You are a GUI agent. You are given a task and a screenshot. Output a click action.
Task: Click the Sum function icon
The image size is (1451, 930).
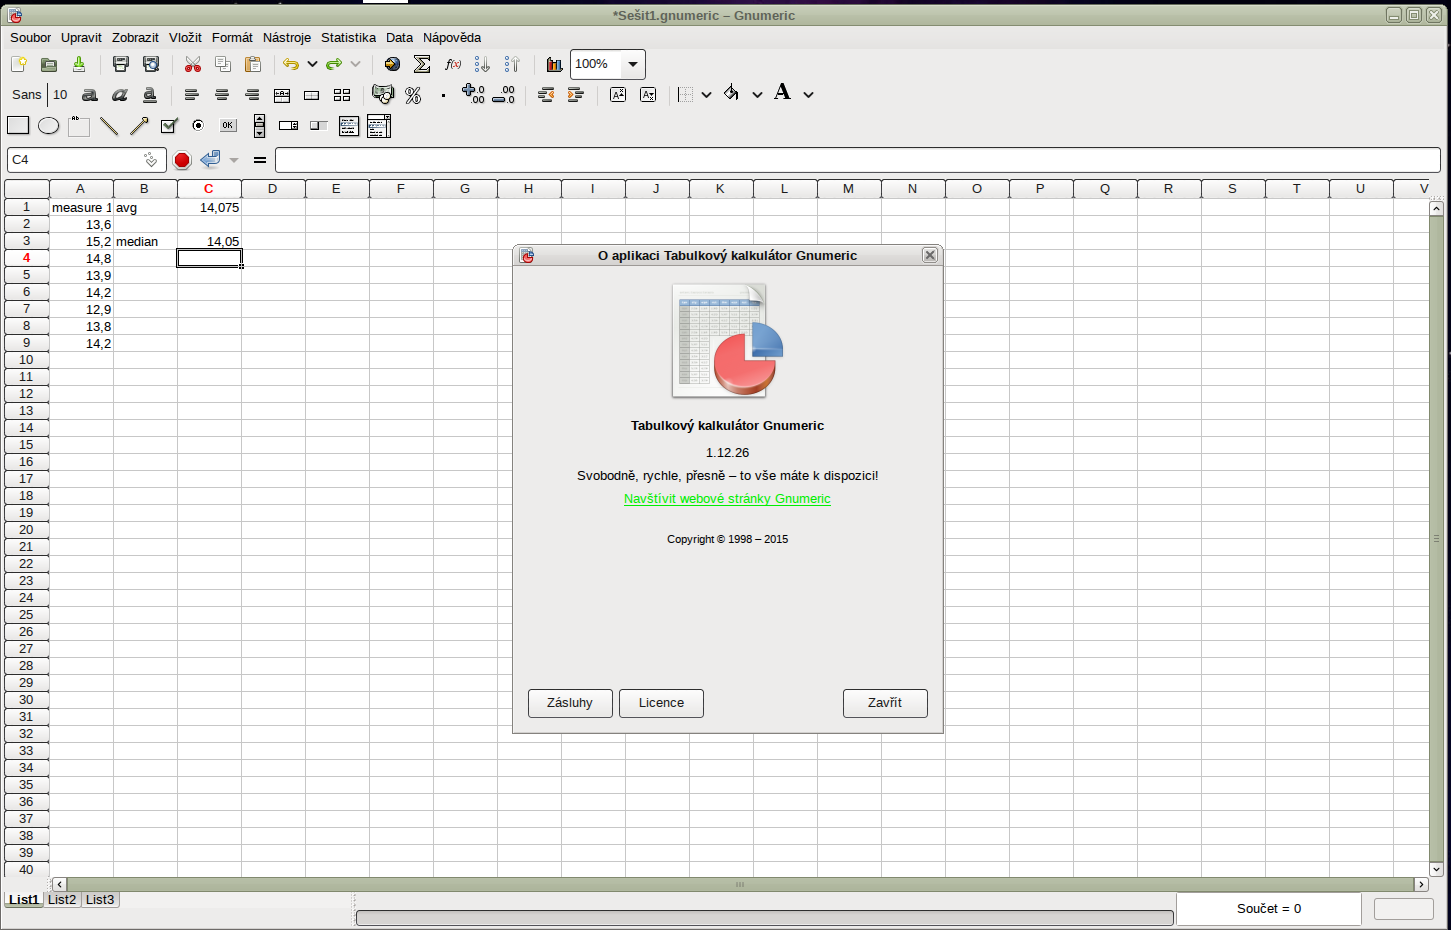click(422, 64)
